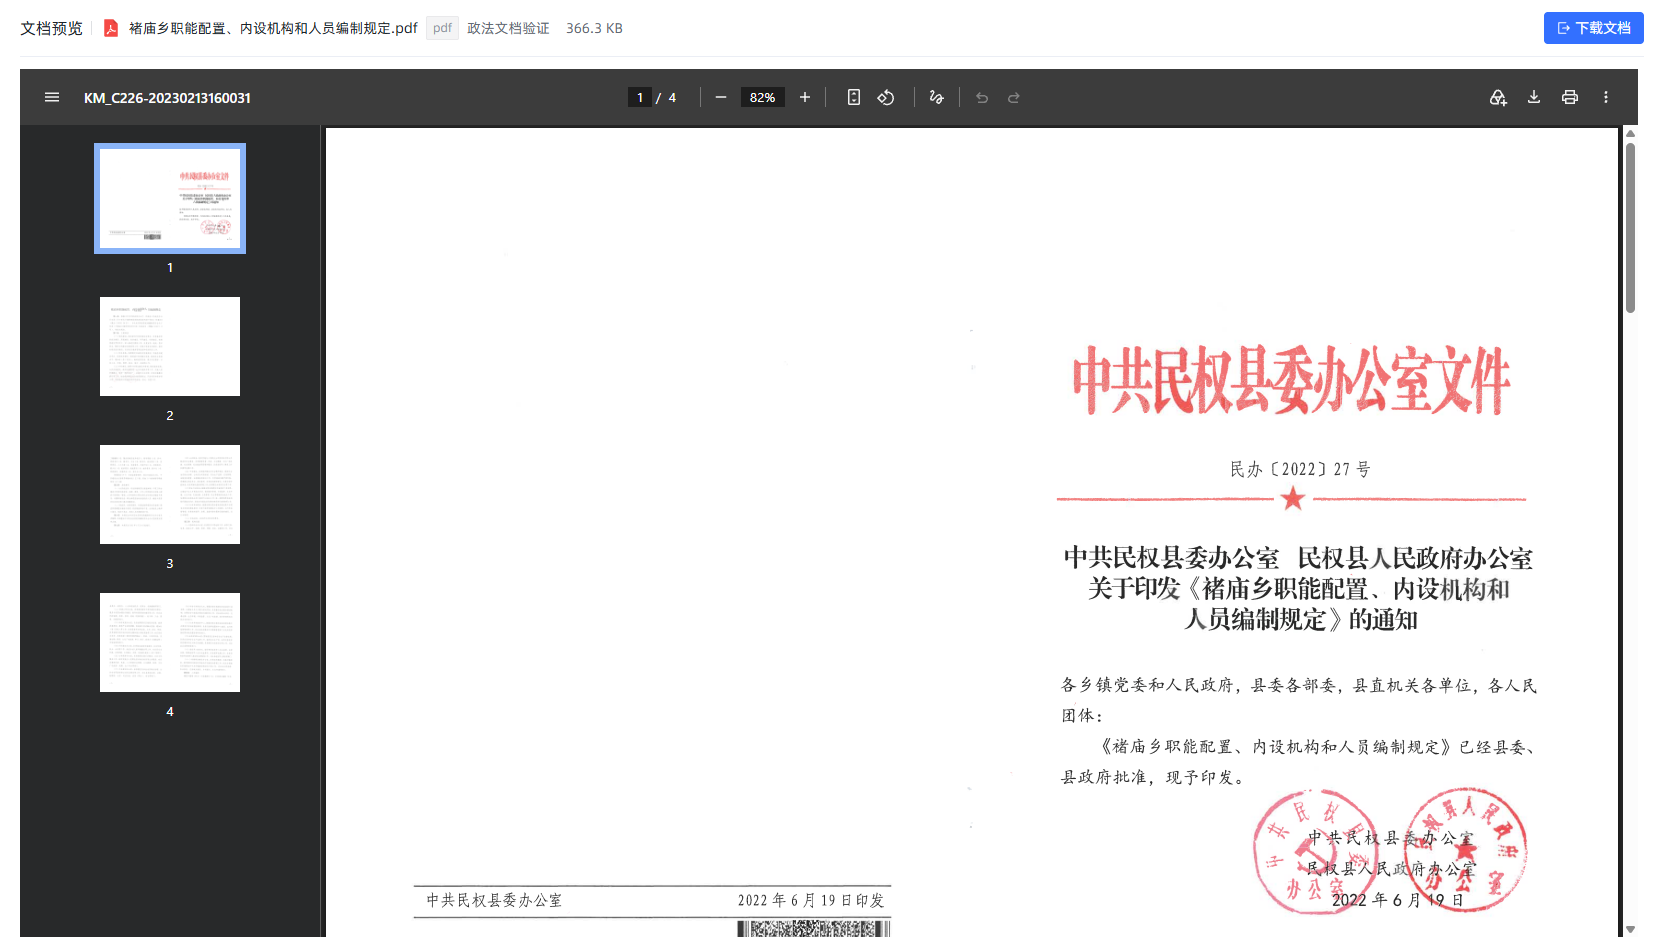Go to page 4 thumbnail
Screen dimensions: 1664x937
(x=170, y=642)
